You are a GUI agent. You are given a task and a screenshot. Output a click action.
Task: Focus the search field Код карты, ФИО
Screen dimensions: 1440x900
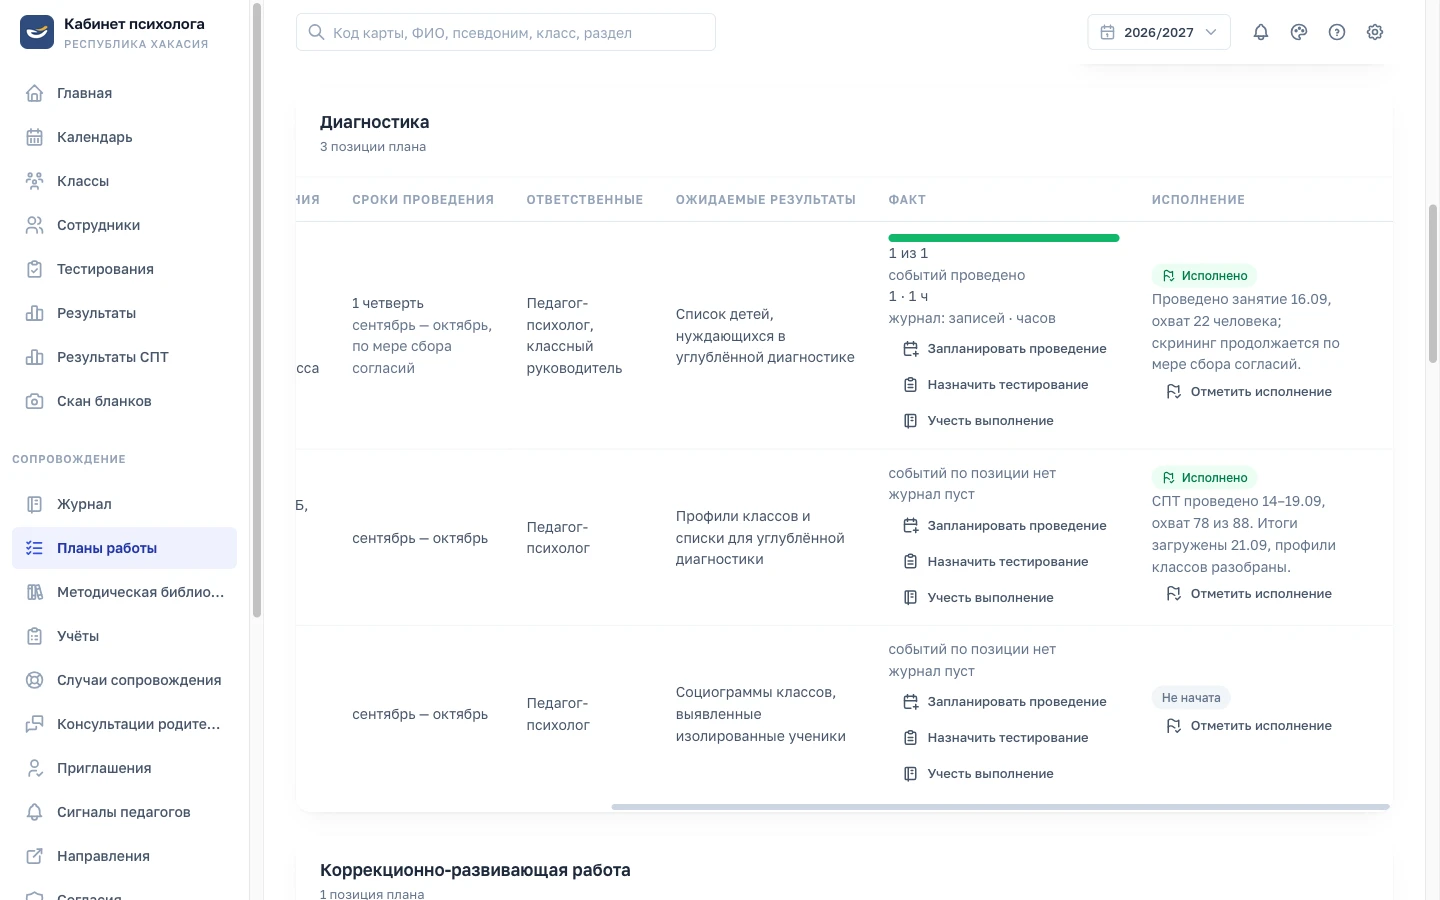(506, 32)
